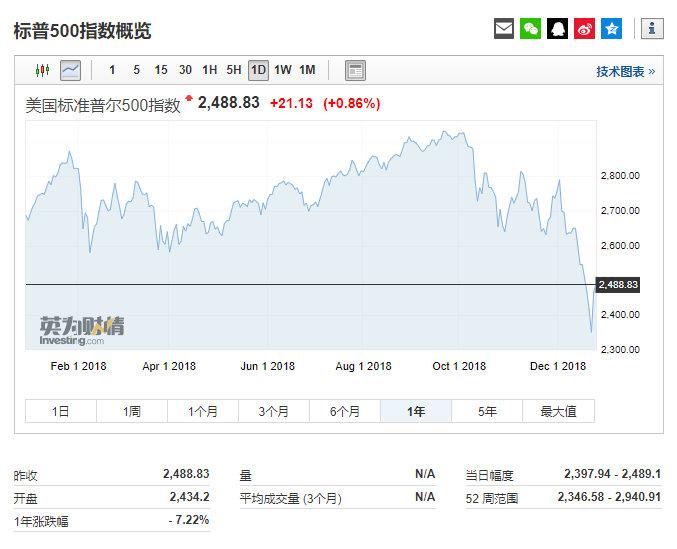
Task: Share to QQ penguin icon
Action: [557, 29]
